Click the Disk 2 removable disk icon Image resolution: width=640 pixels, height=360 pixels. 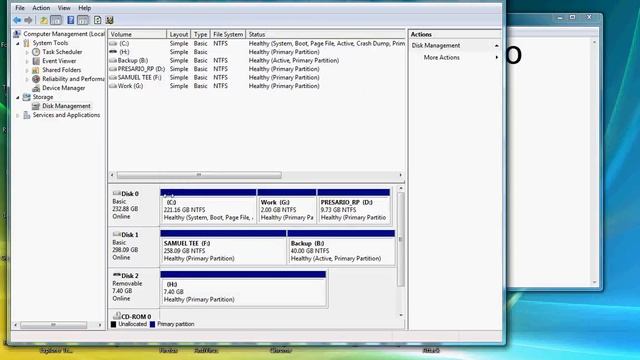116,275
